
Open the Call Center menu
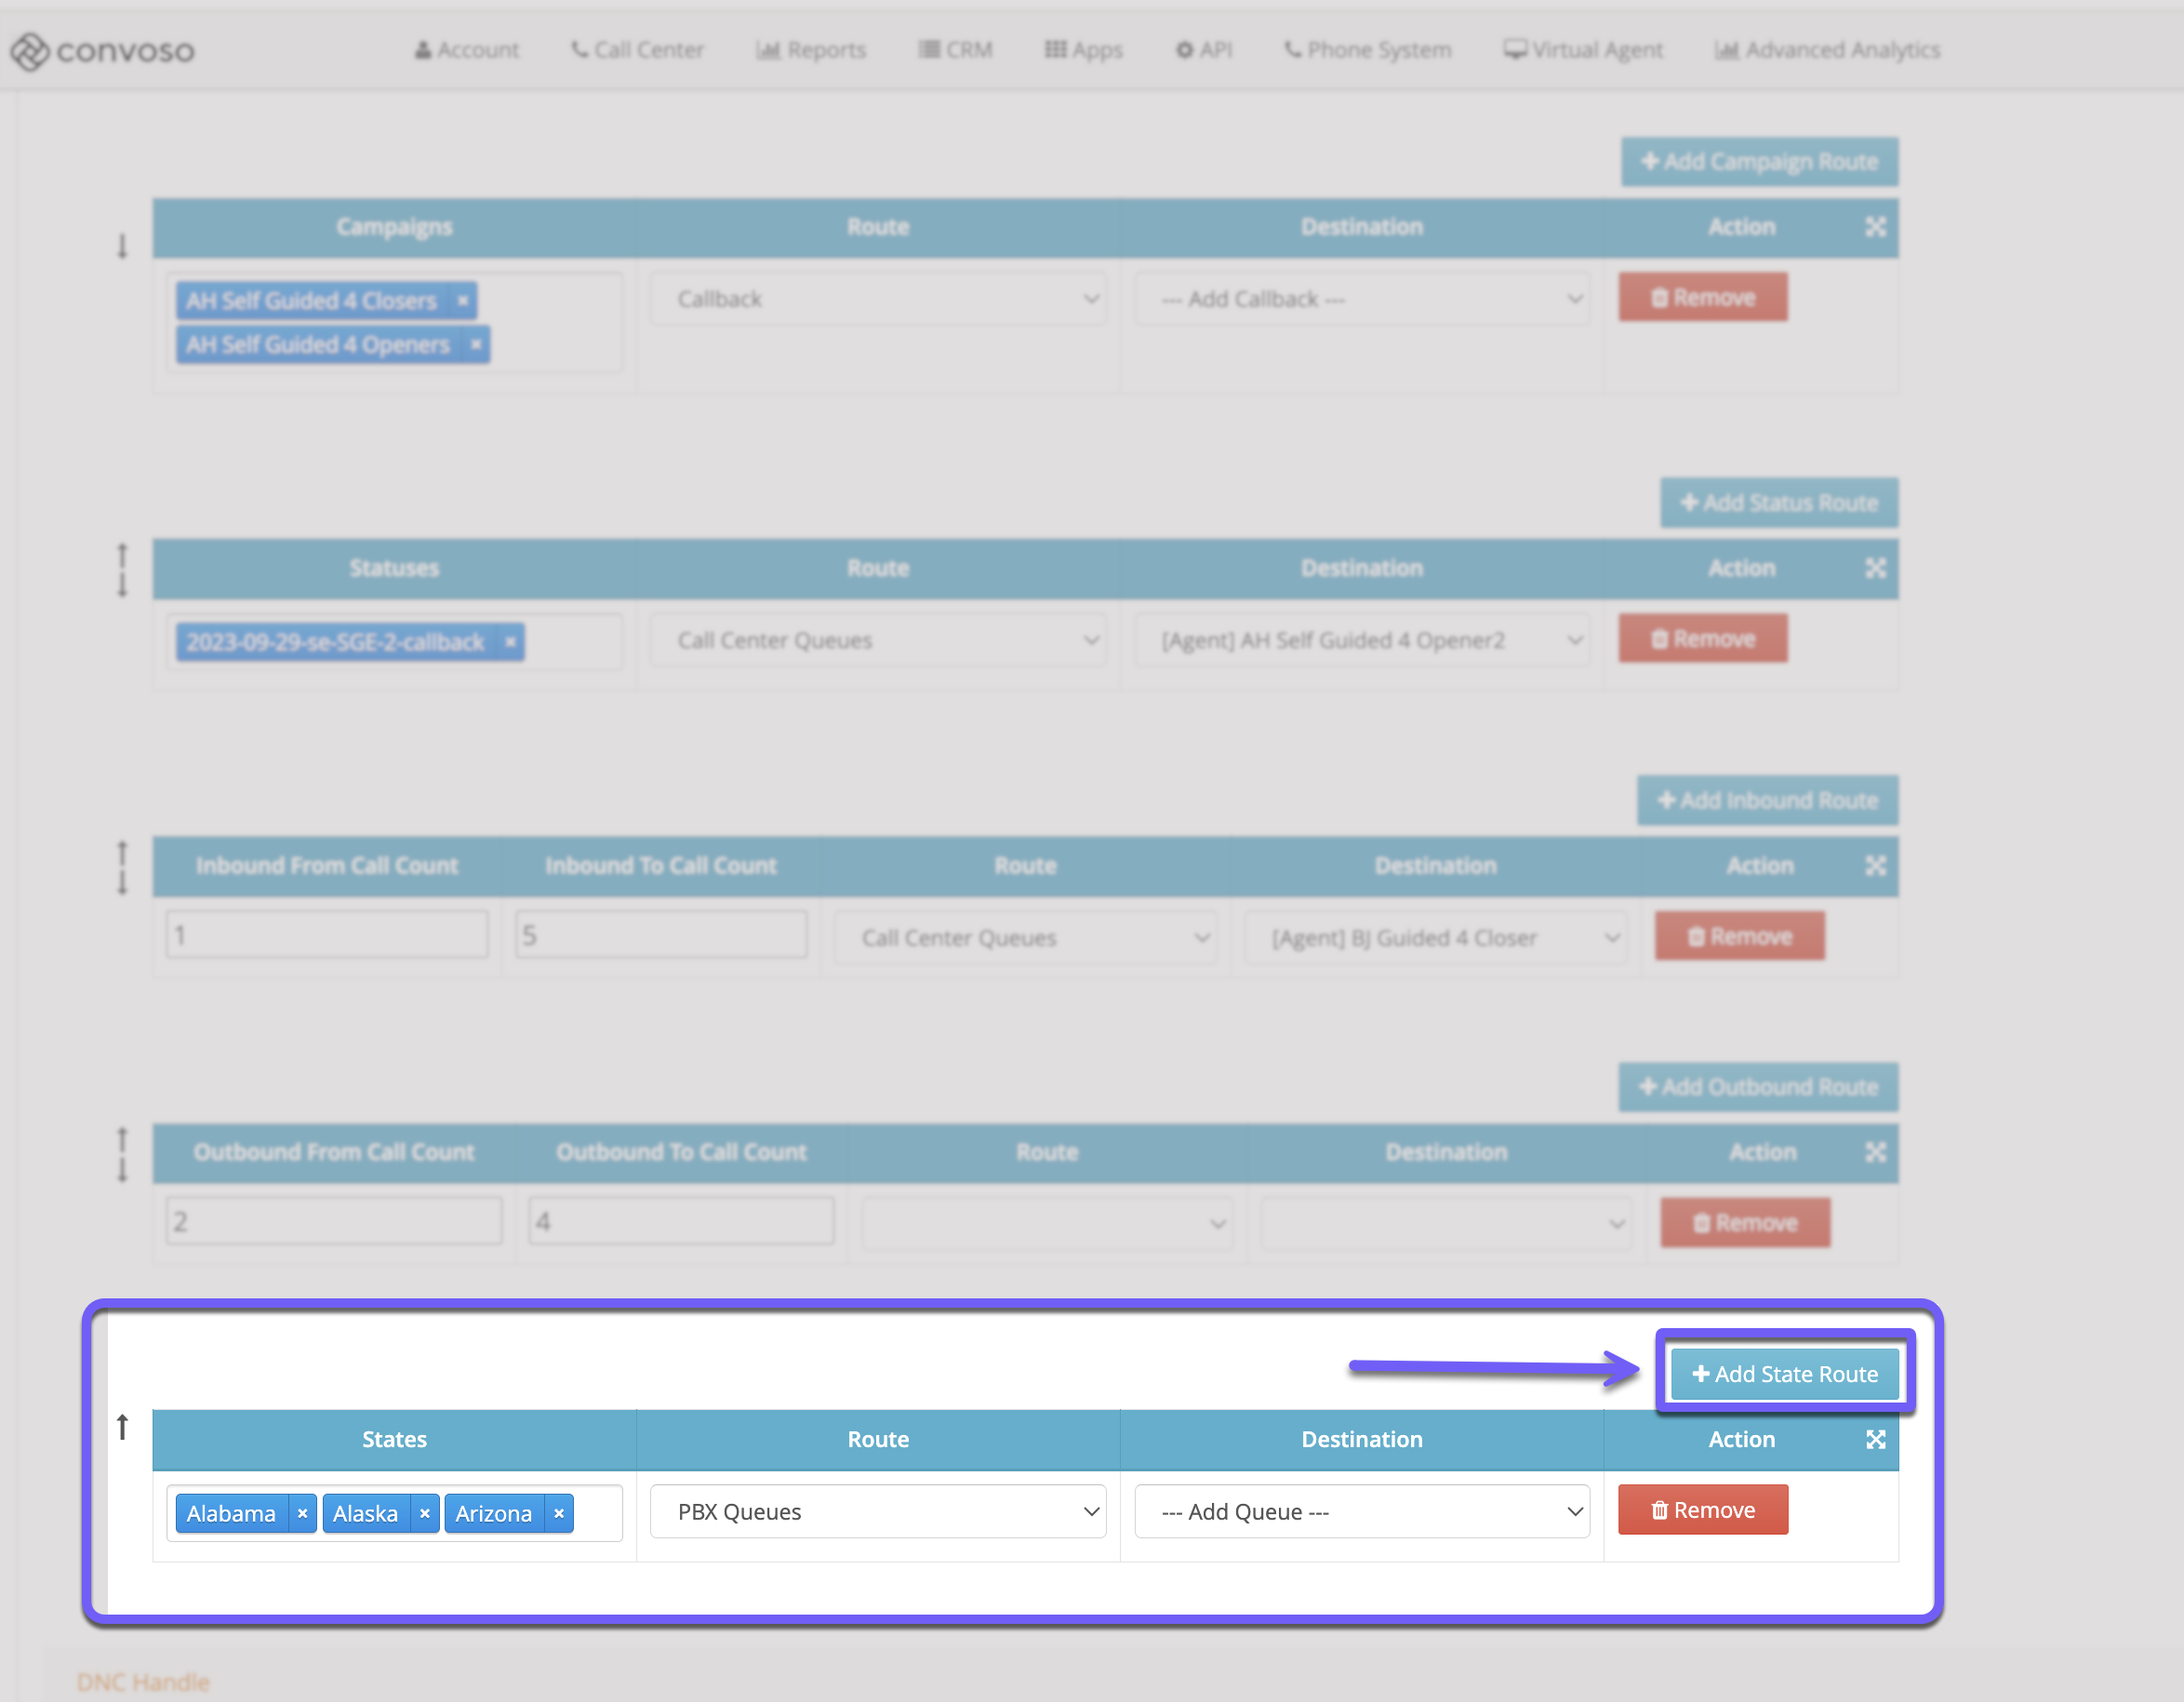point(637,50)
